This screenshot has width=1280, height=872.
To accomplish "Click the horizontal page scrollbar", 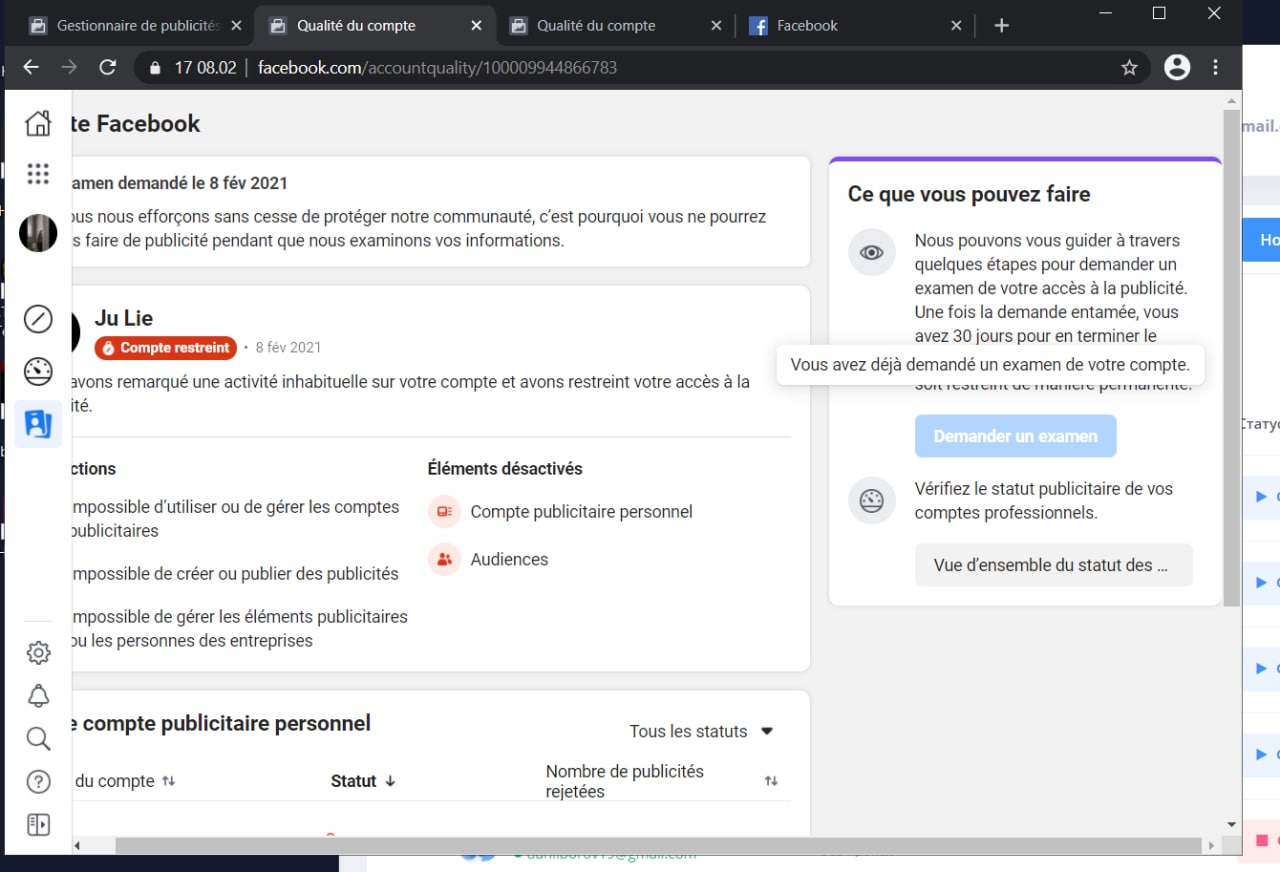I will (x=658, y=846).
